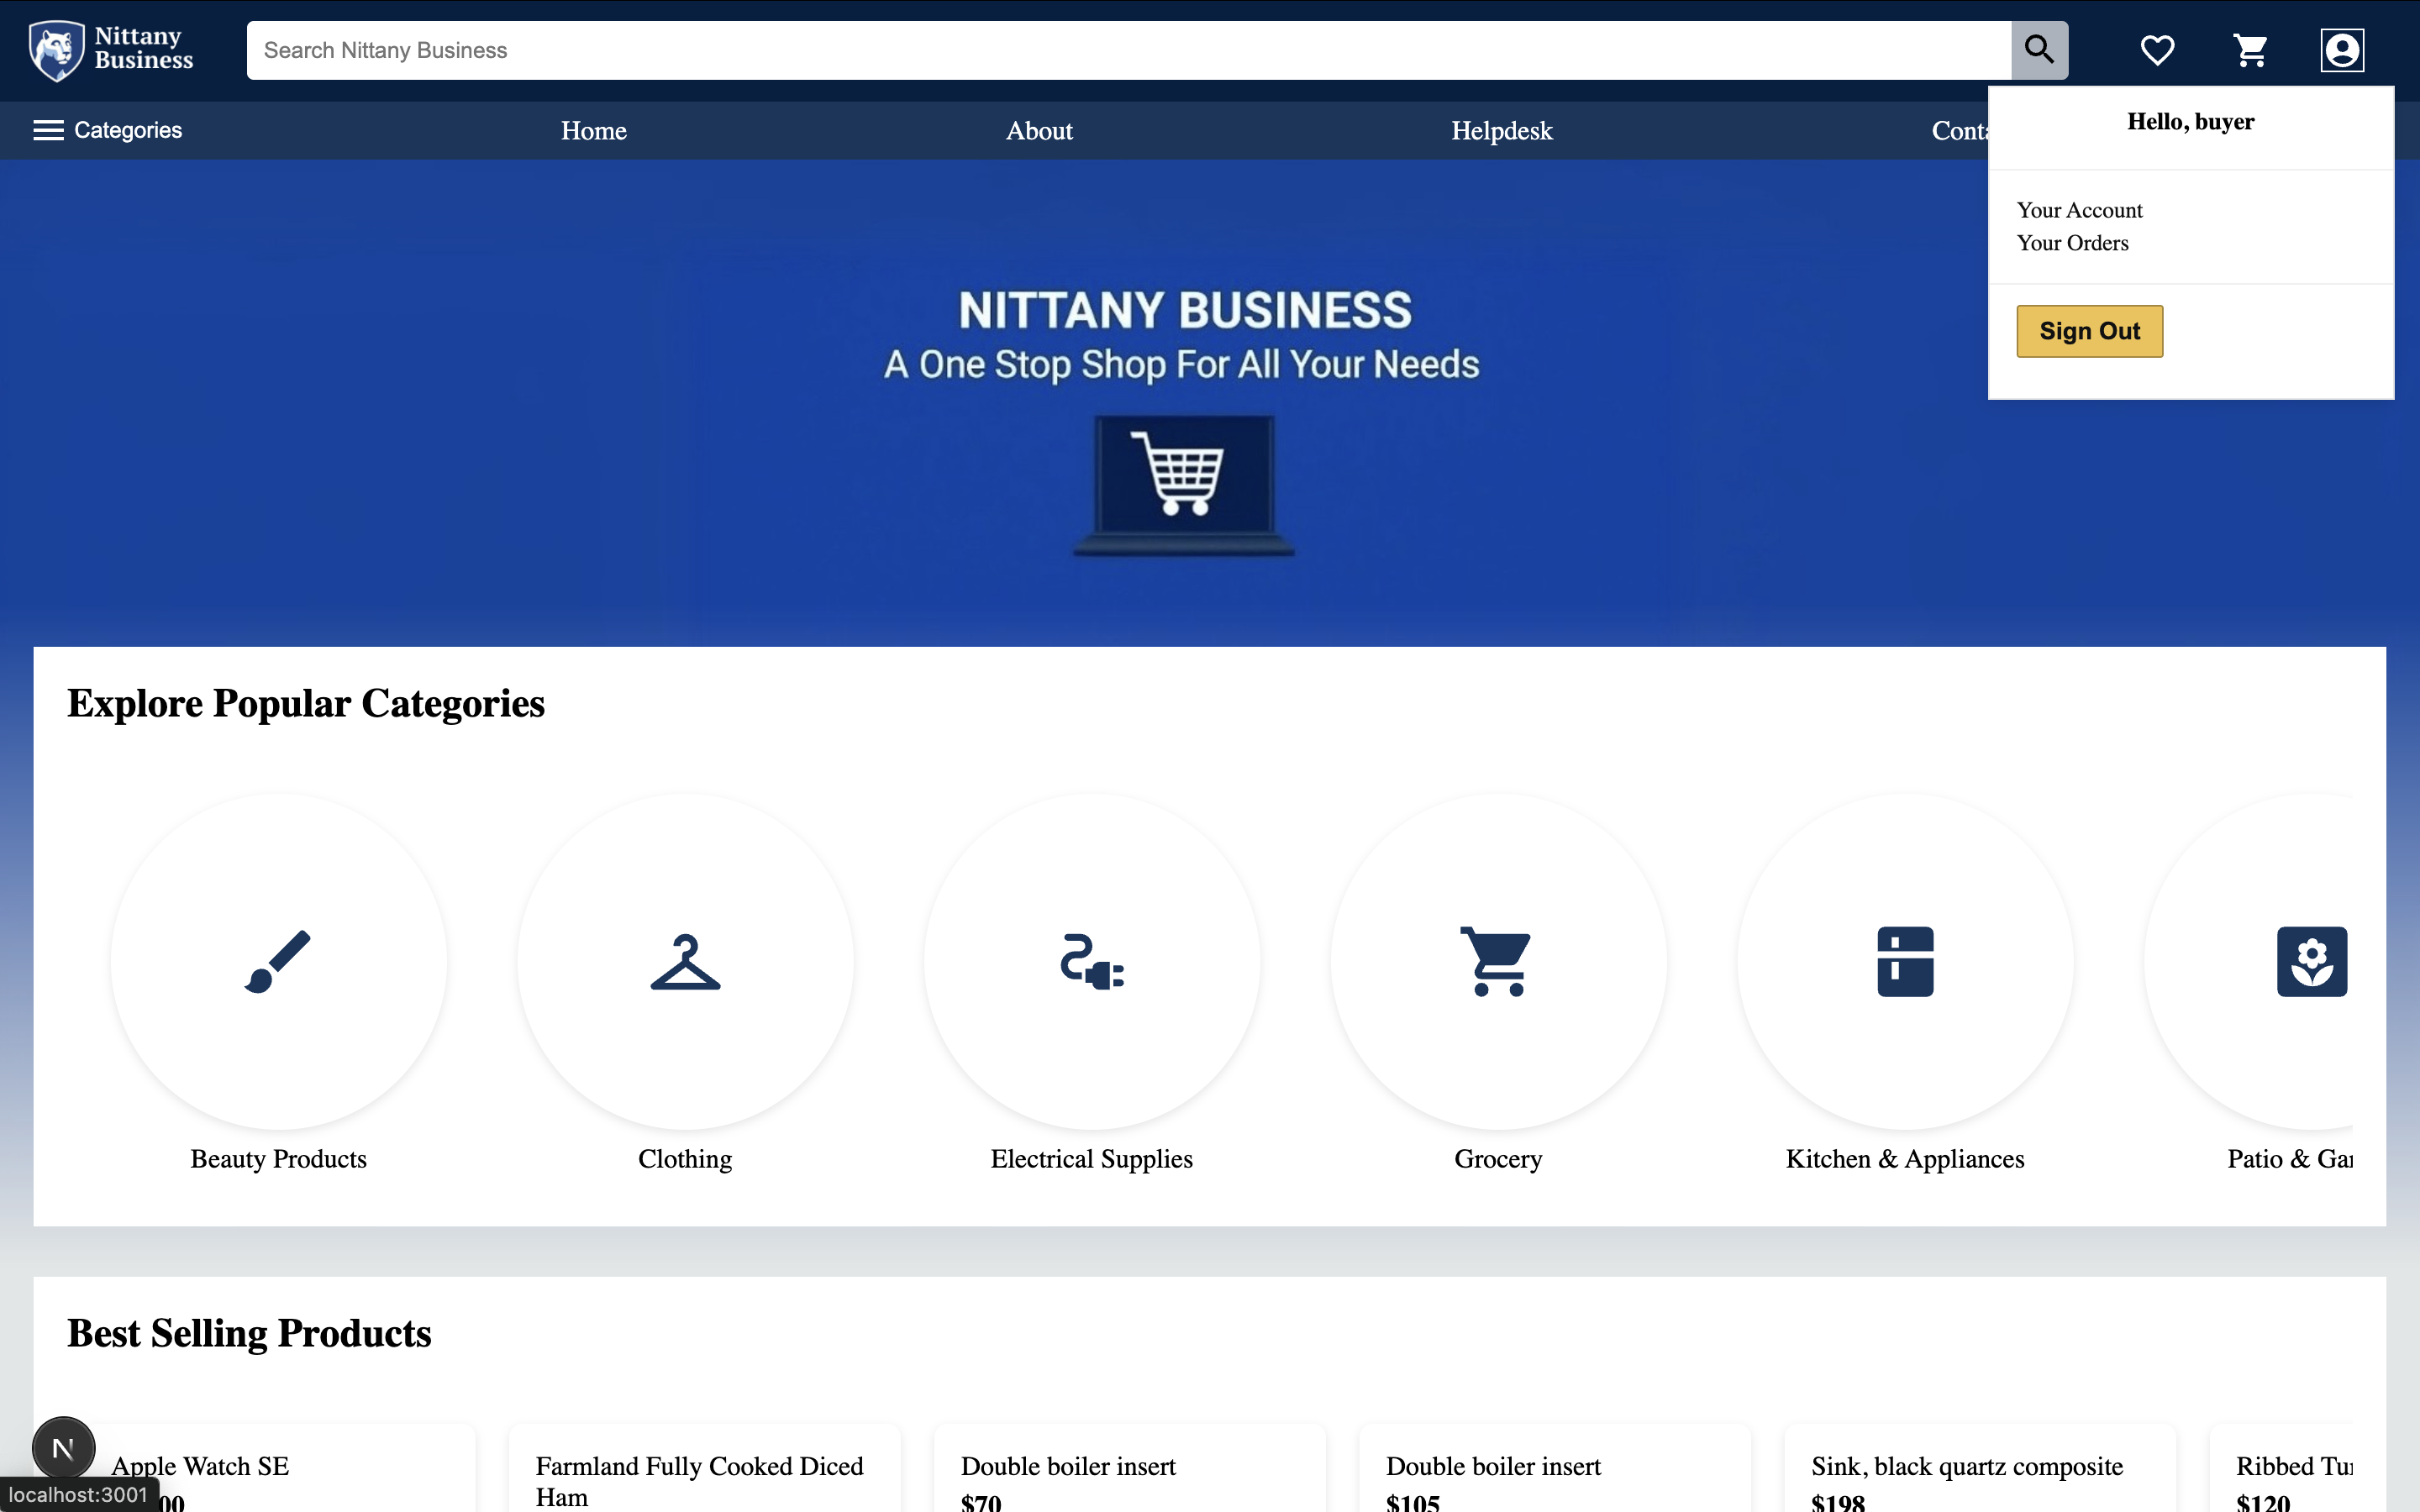
Task: Select the Clothing hanger icon
Action: pyautogui.click(x=685, y=961)
